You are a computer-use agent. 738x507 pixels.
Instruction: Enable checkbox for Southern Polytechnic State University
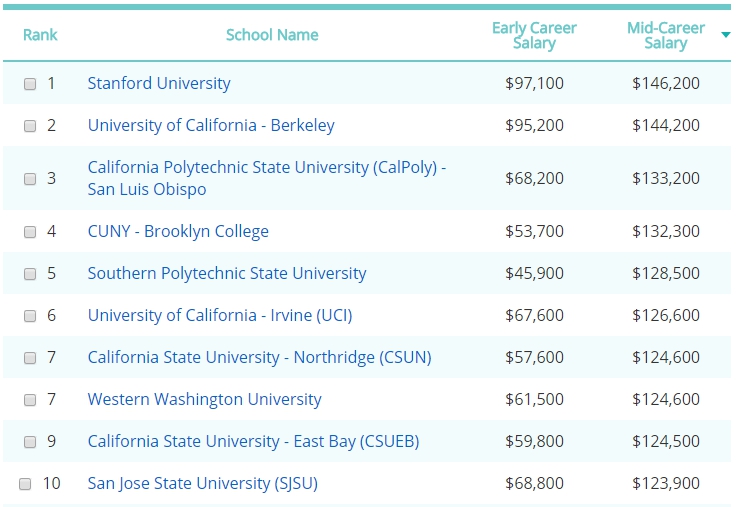coord(30,274)
